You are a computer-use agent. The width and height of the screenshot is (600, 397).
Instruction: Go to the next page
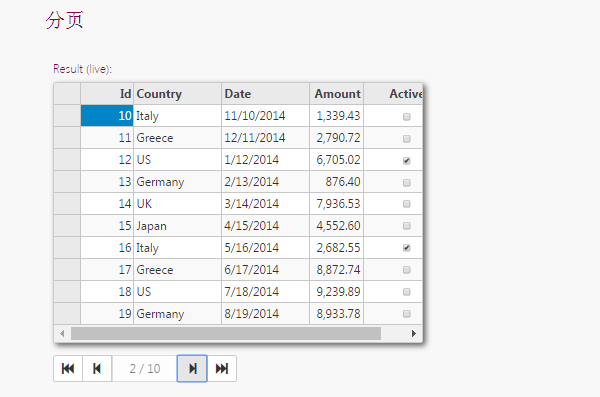pos(192,368)
